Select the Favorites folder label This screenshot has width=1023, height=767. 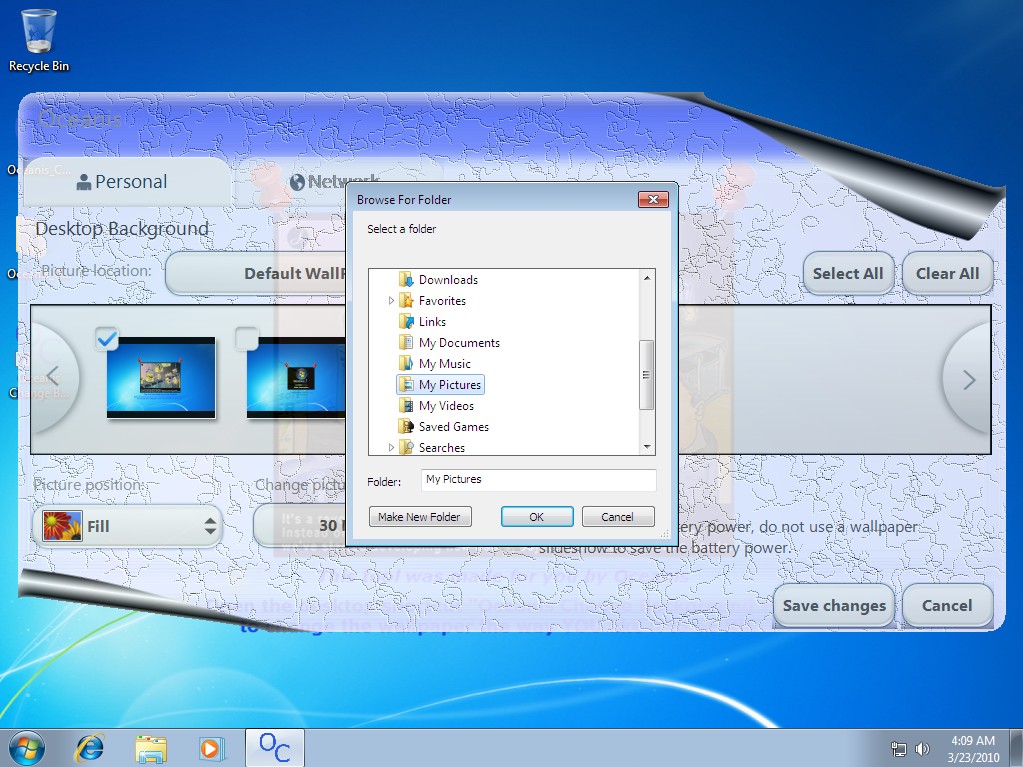point(442,301)
